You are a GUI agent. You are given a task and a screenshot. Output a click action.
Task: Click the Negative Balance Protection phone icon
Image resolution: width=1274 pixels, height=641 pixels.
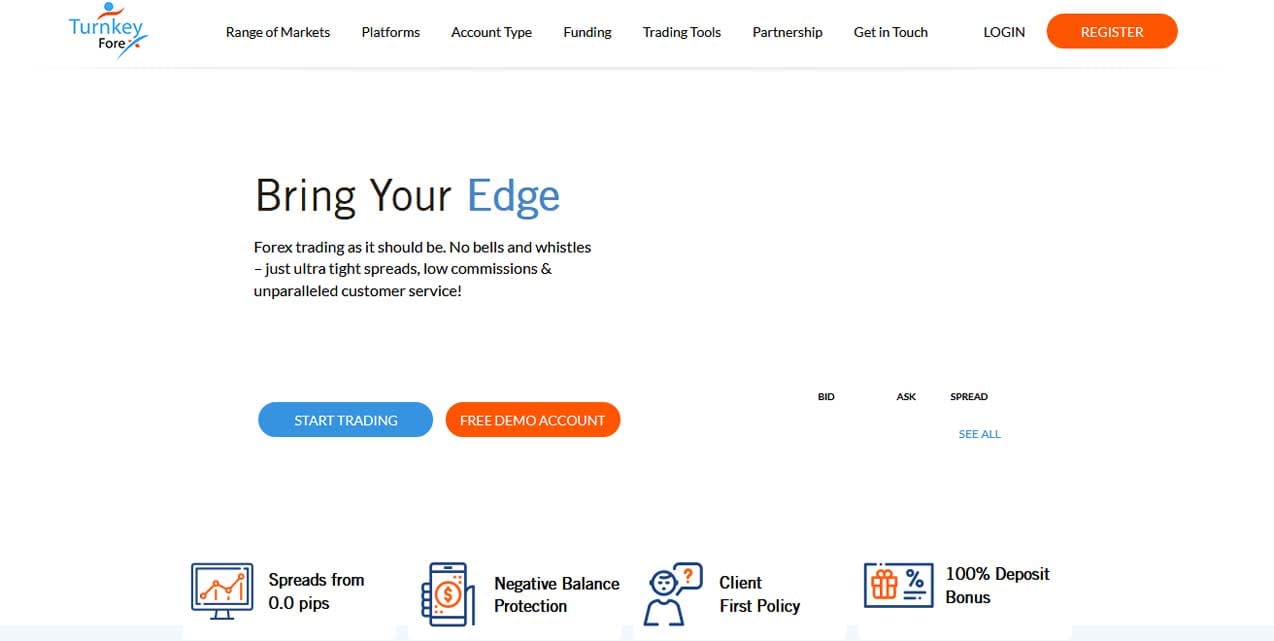pyautogui.click(x=447, y=594)
